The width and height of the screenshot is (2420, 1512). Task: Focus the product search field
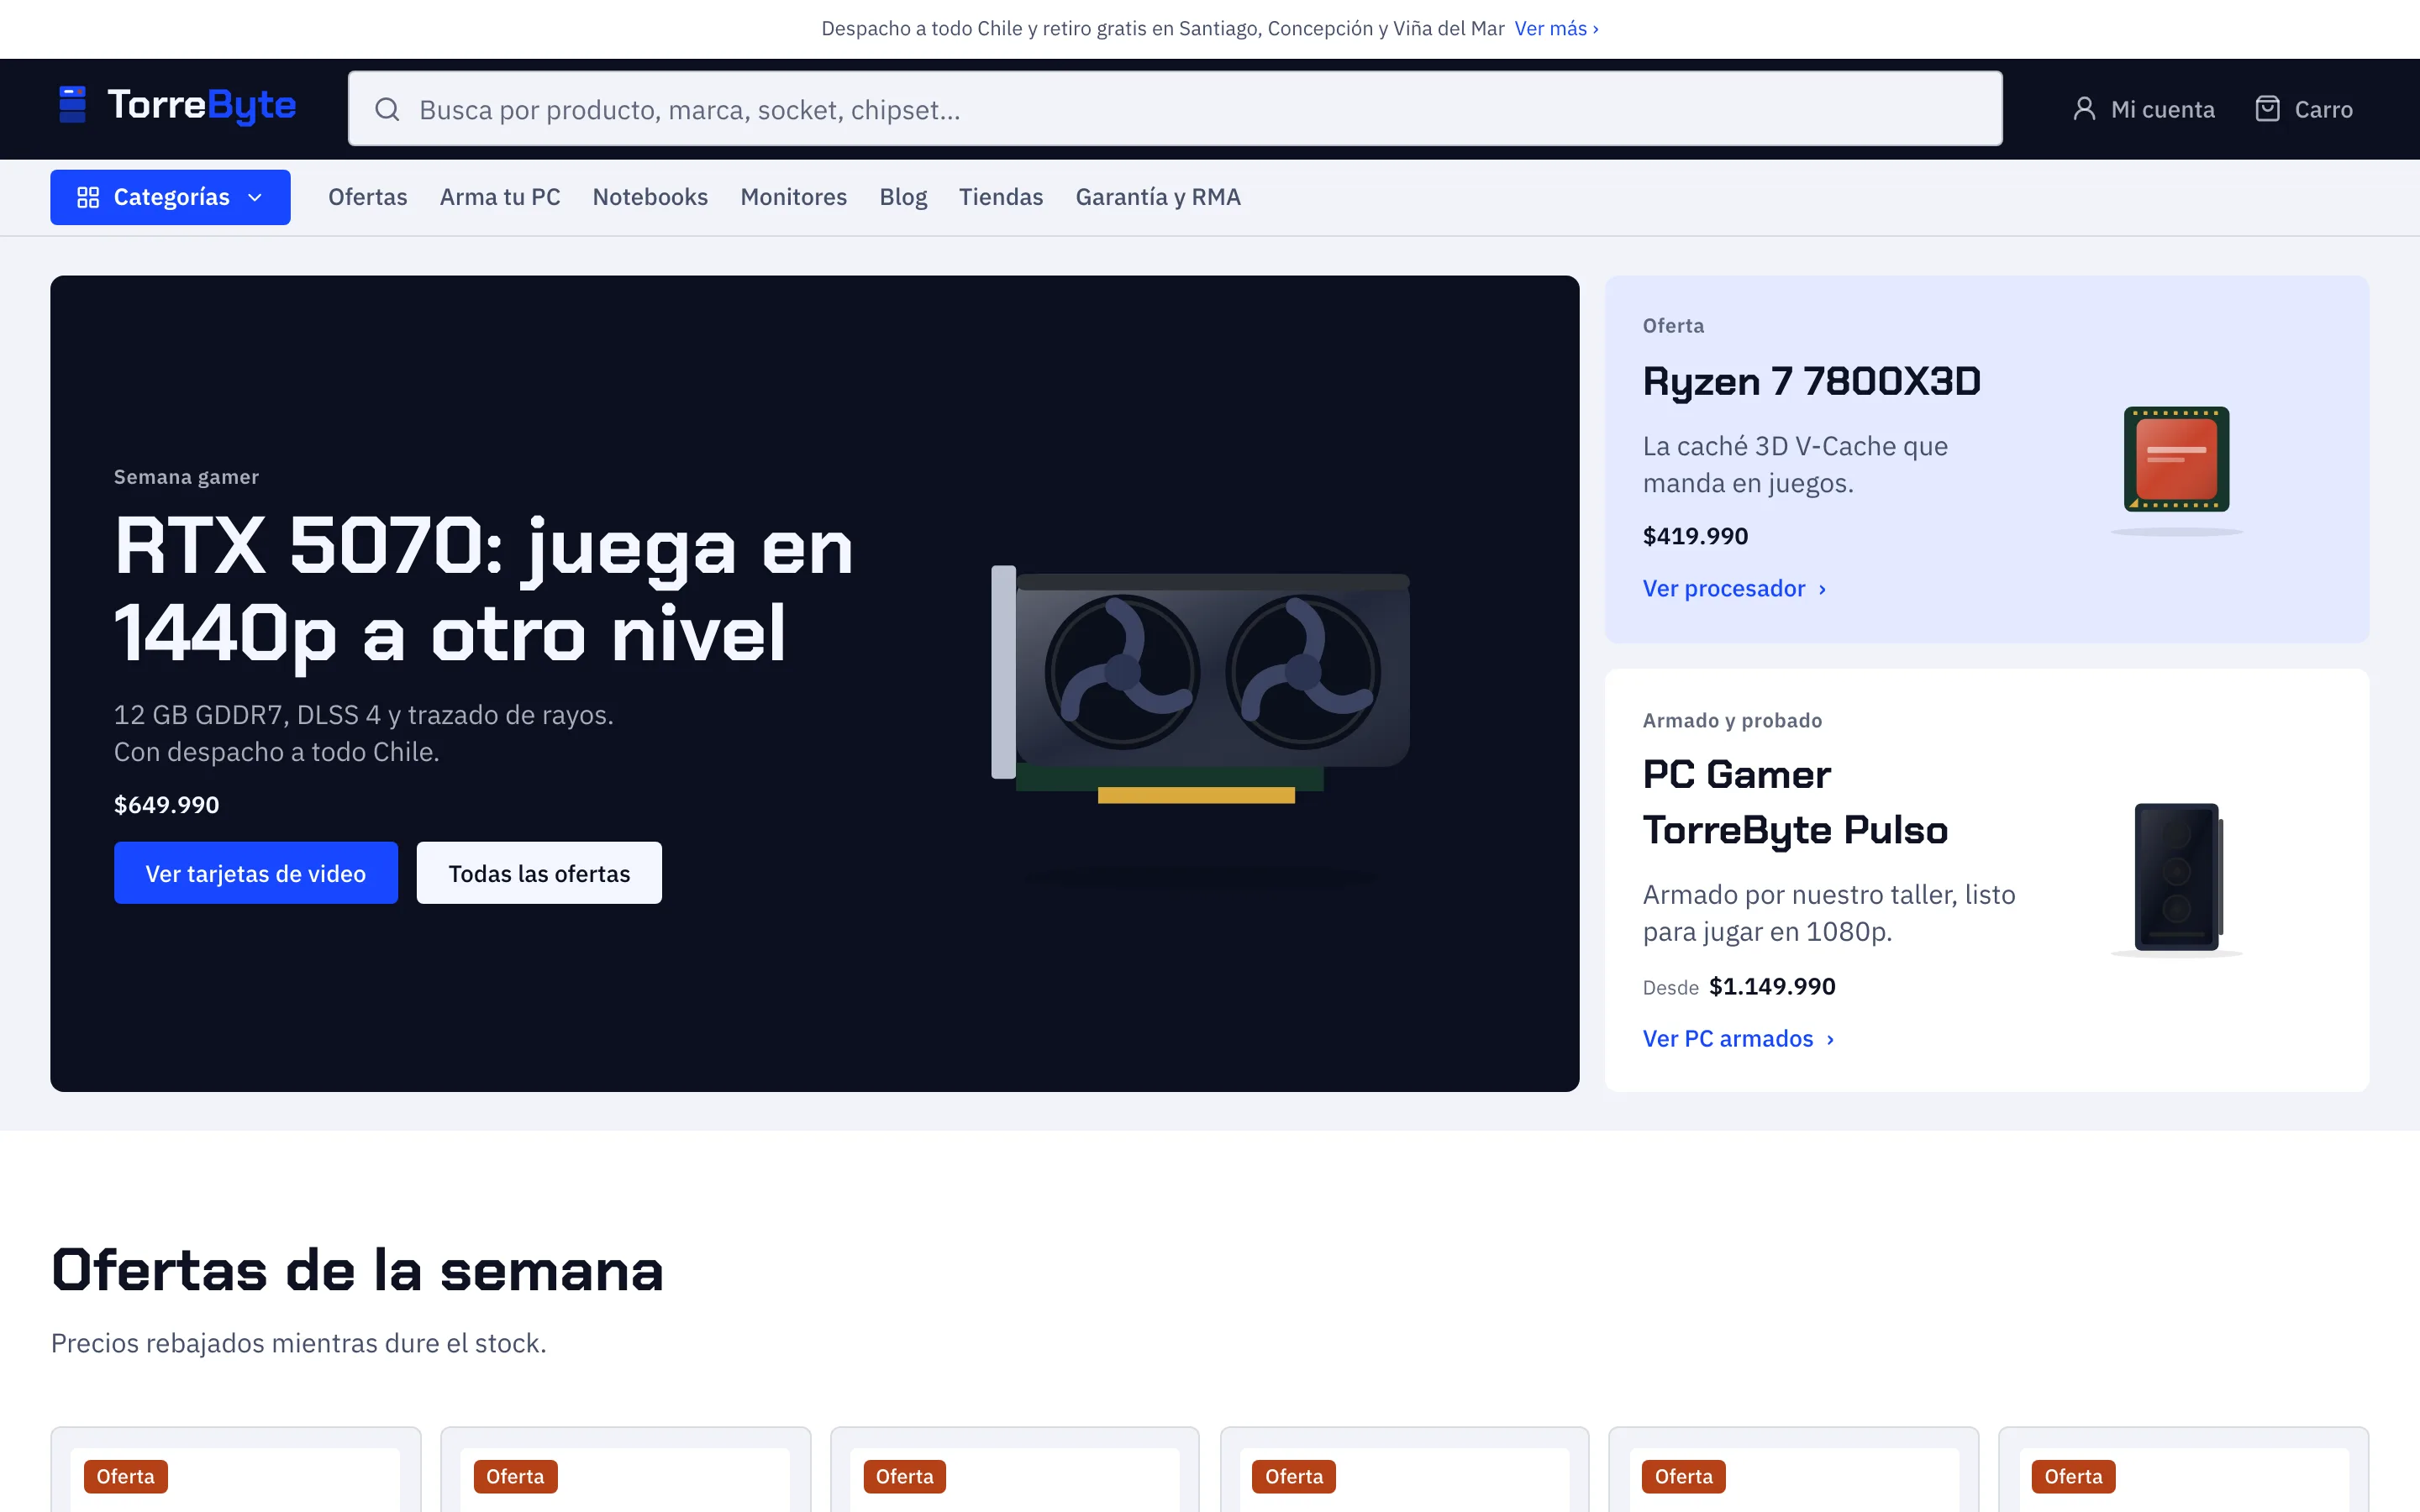point(1175,108)
